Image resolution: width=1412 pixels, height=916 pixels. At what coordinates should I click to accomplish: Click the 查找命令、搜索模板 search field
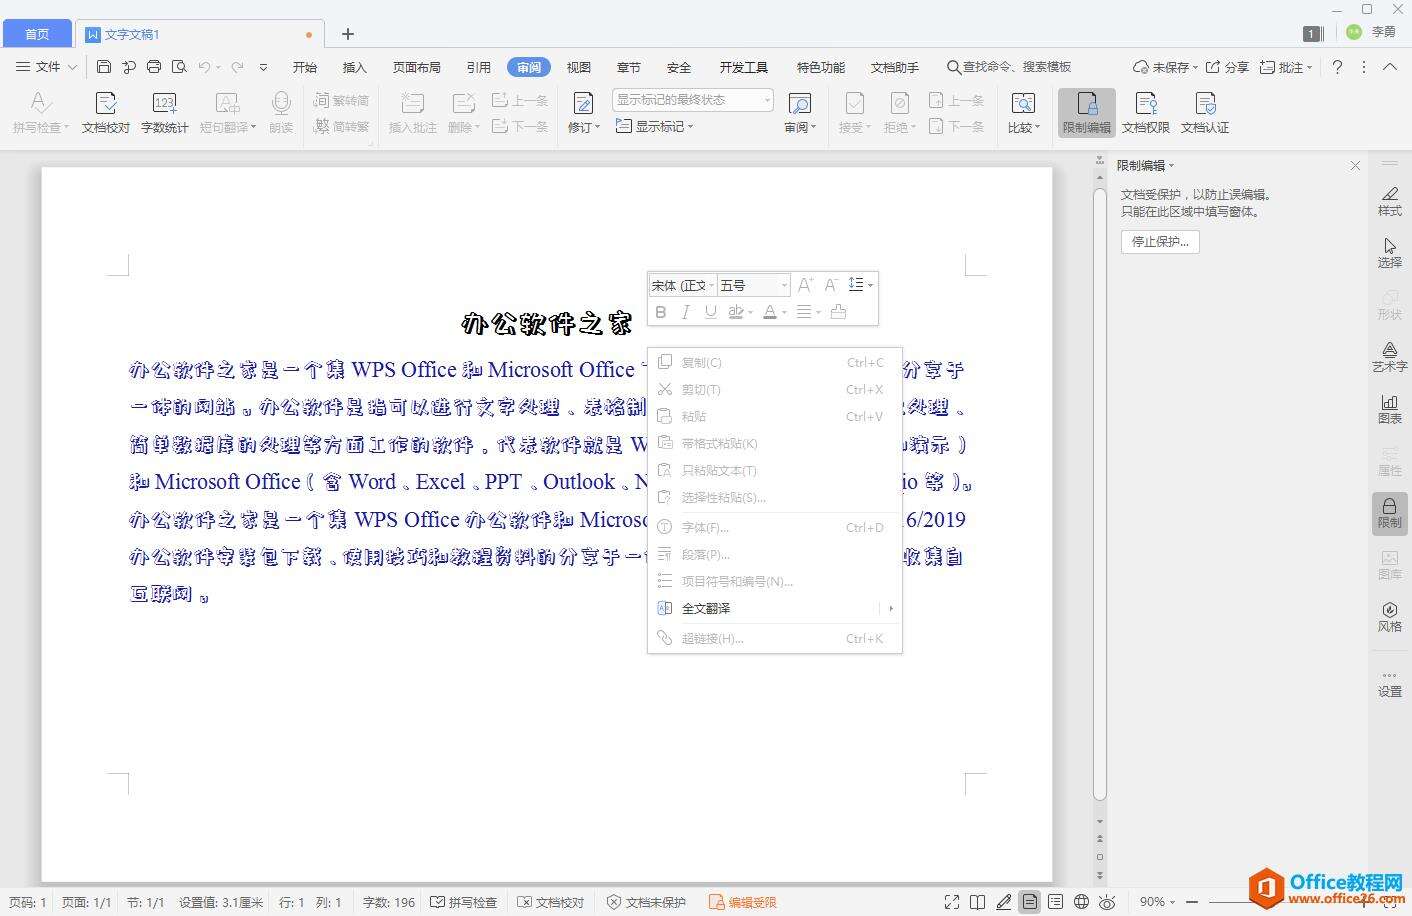click(x=1016, y=67)
